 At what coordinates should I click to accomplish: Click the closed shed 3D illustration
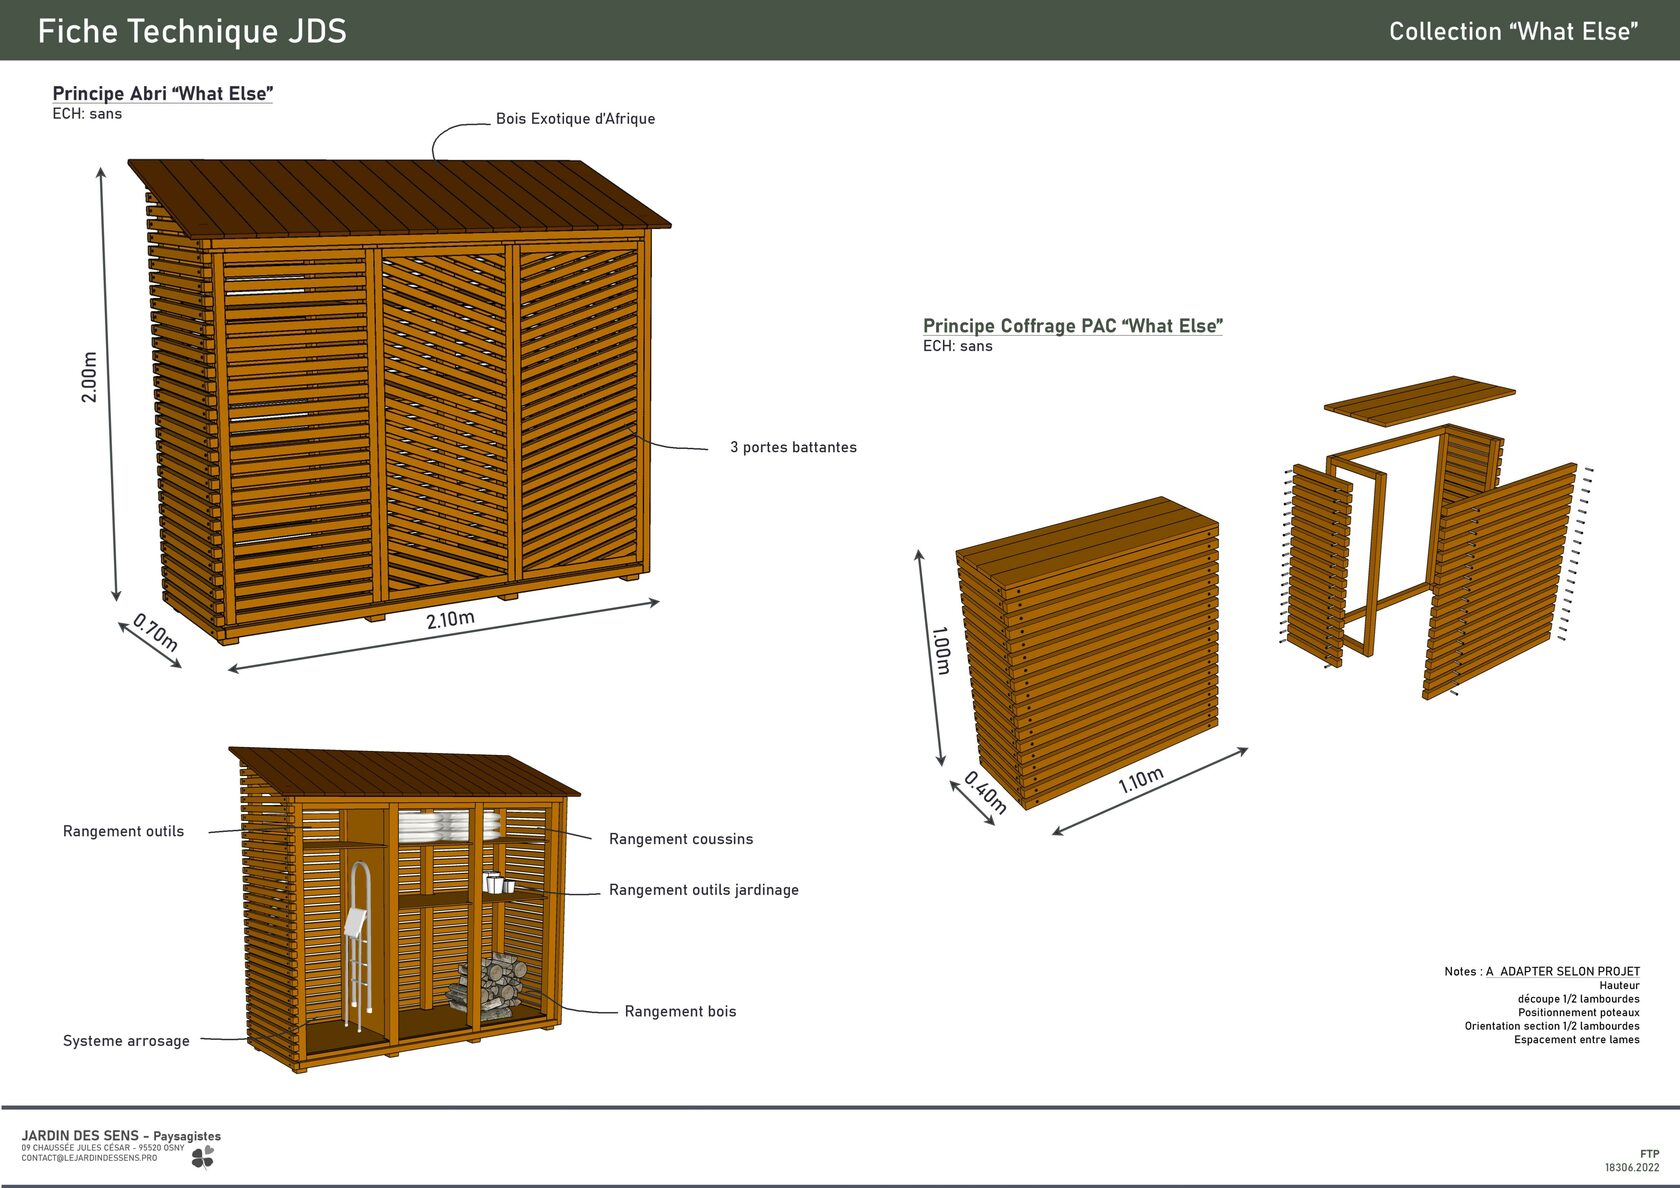[x=400, y=400]
